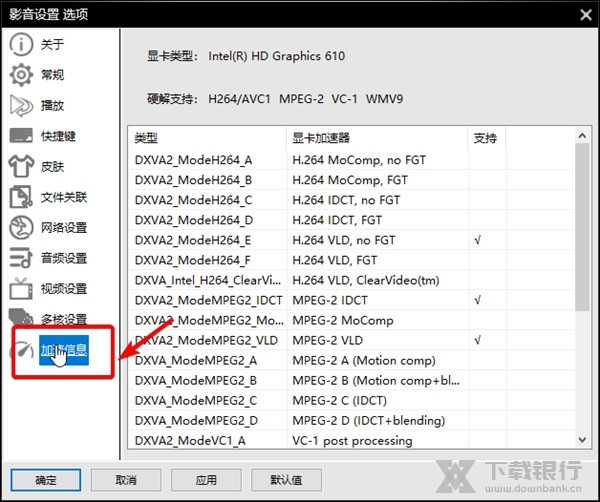Click the vertical scrollbar thumb
600x502 pixels.
pyautogui.click(x=582, y=227)
